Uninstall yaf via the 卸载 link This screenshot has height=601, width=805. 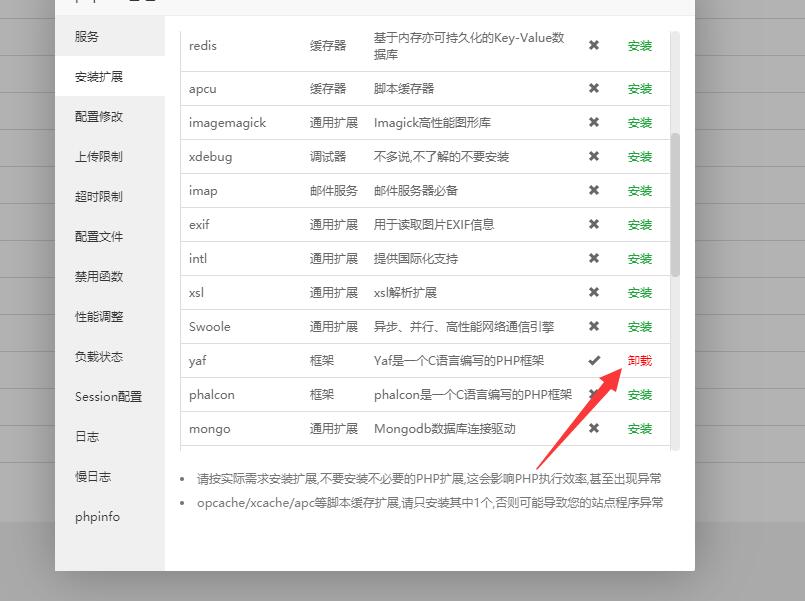(x=640, y=361)
